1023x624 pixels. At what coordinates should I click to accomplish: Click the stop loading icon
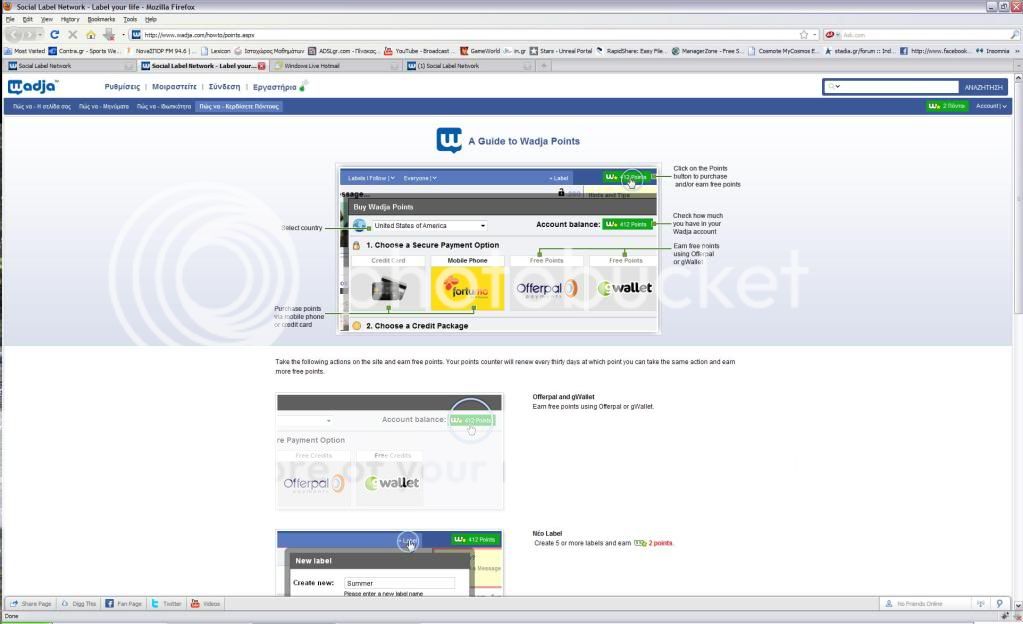(72, 34)
